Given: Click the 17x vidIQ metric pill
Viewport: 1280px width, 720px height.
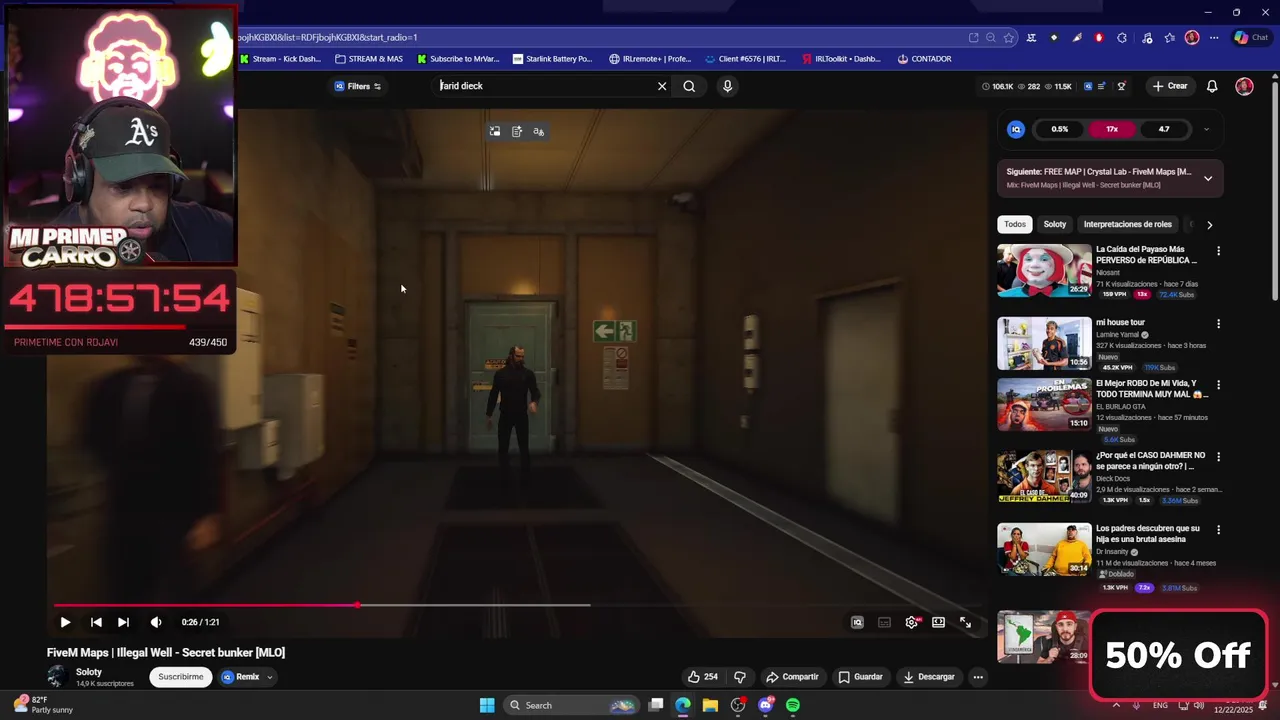Looking at the screenshot, I should (1112, 129).
